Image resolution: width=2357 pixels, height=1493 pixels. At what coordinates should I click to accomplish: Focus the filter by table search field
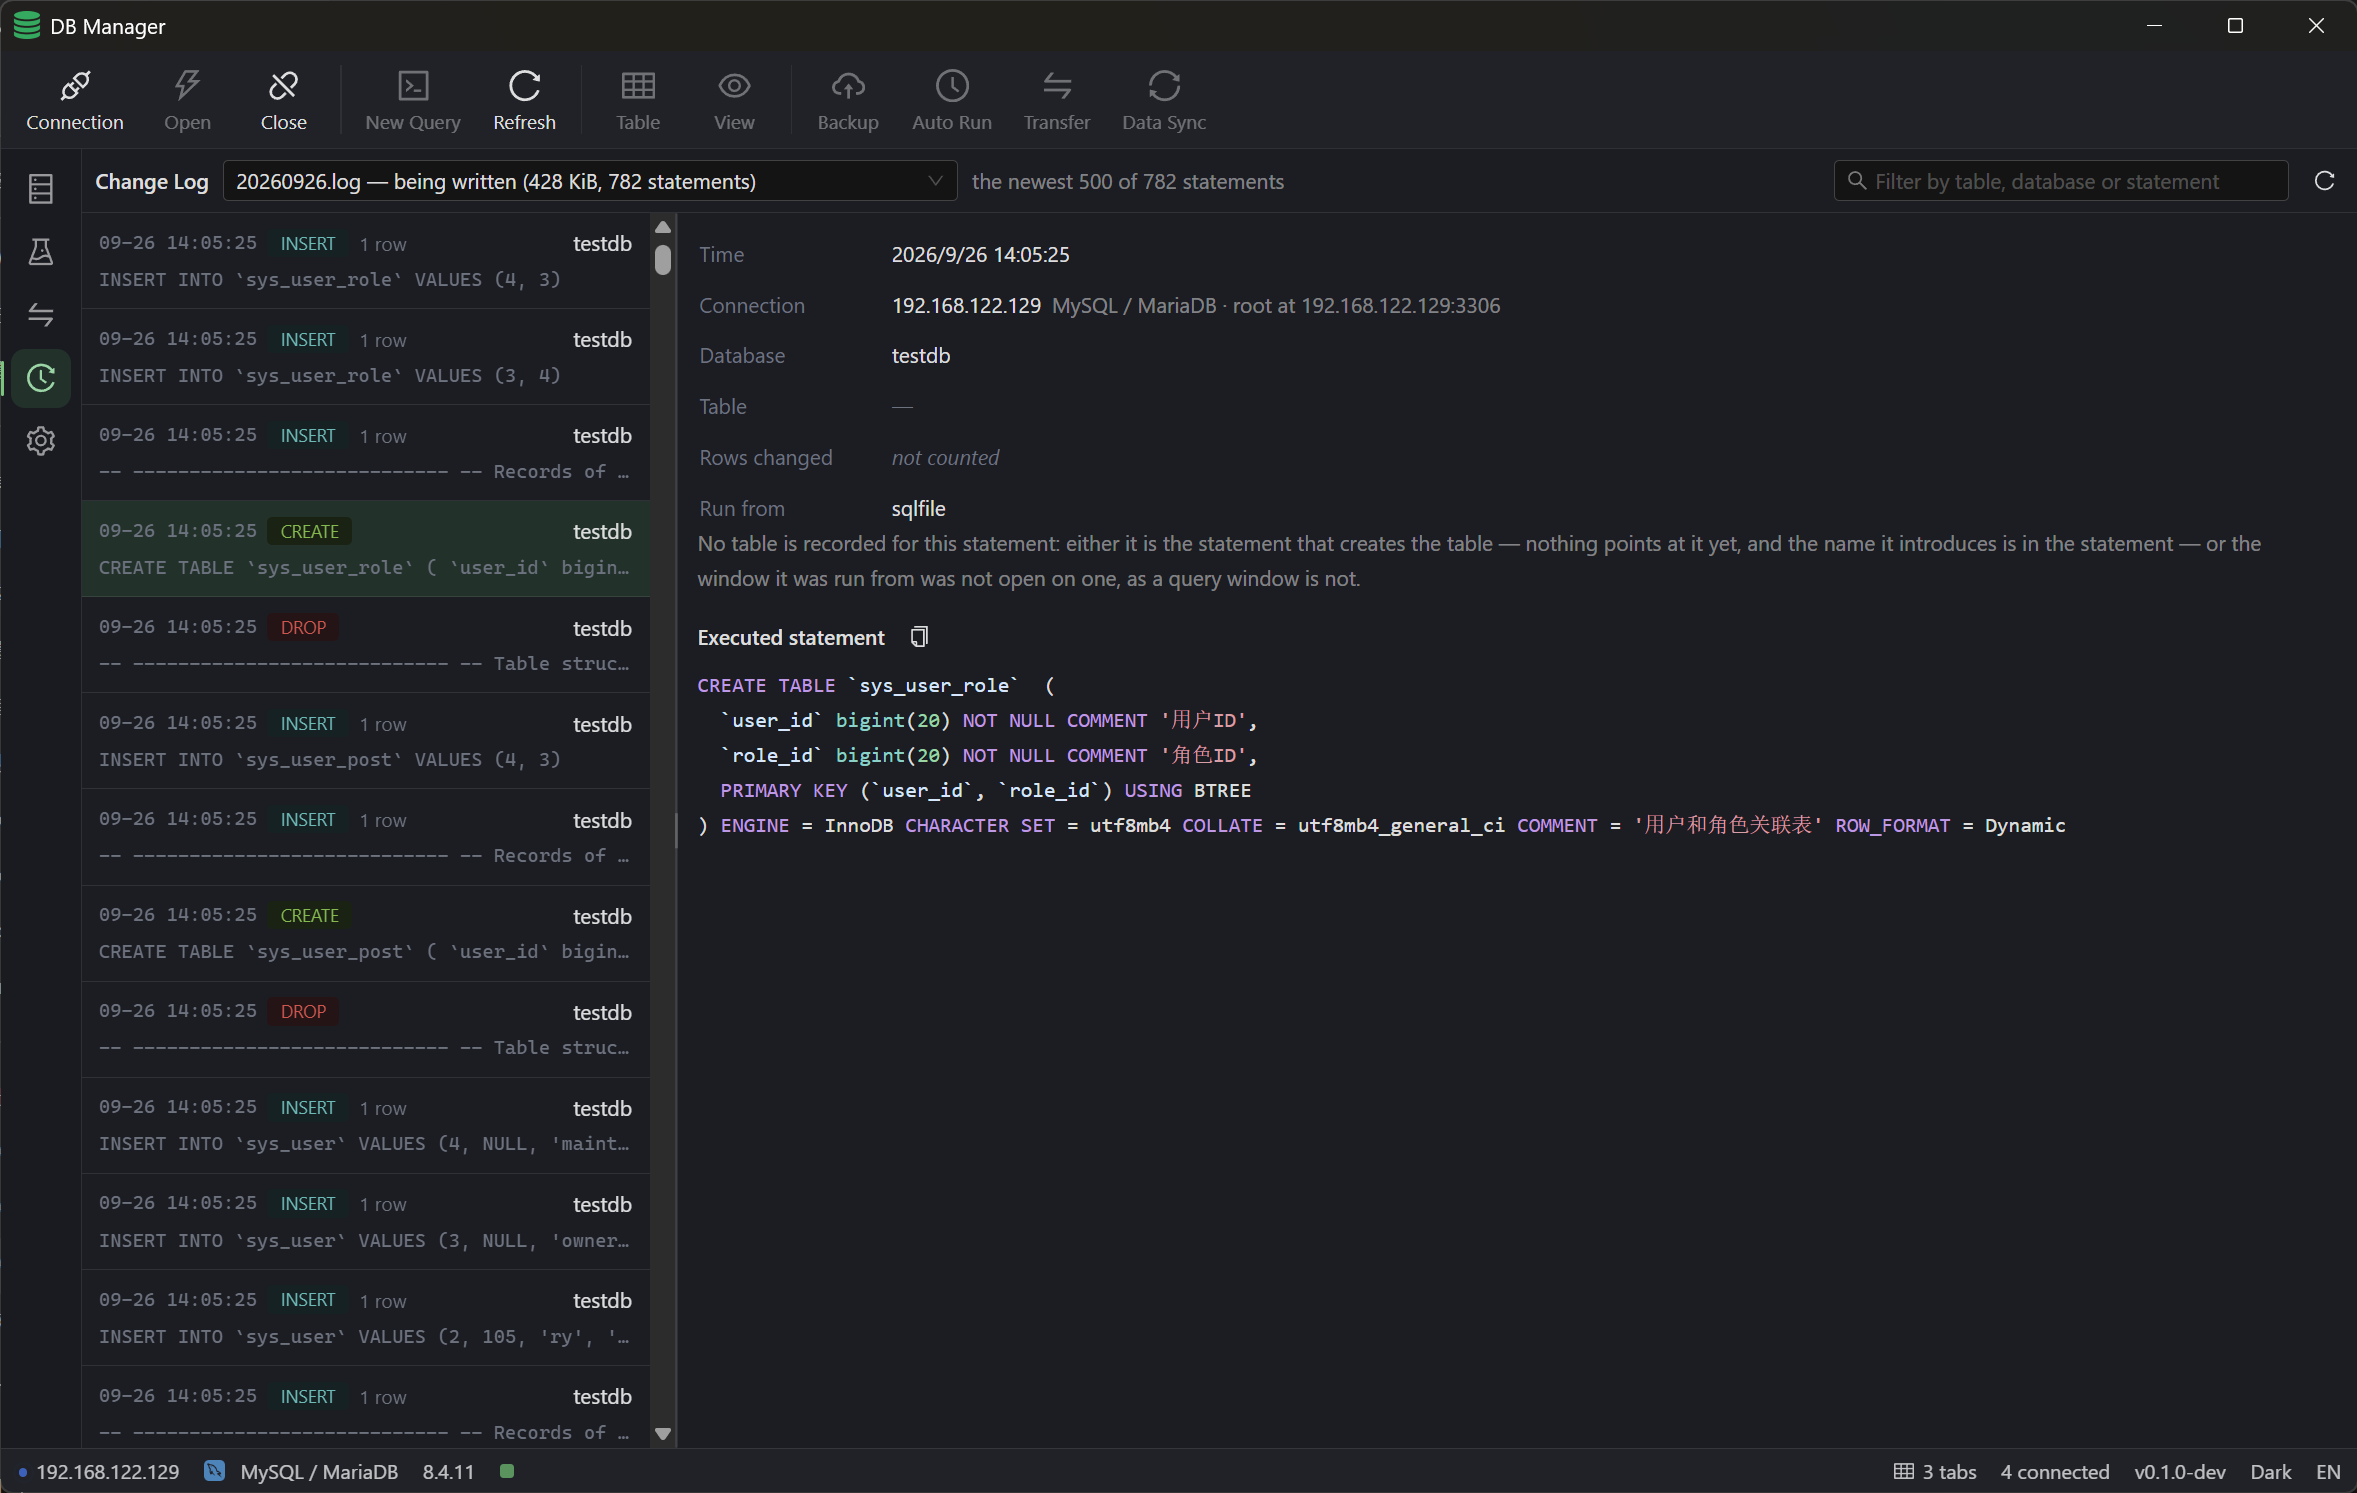pos(2060,181)
